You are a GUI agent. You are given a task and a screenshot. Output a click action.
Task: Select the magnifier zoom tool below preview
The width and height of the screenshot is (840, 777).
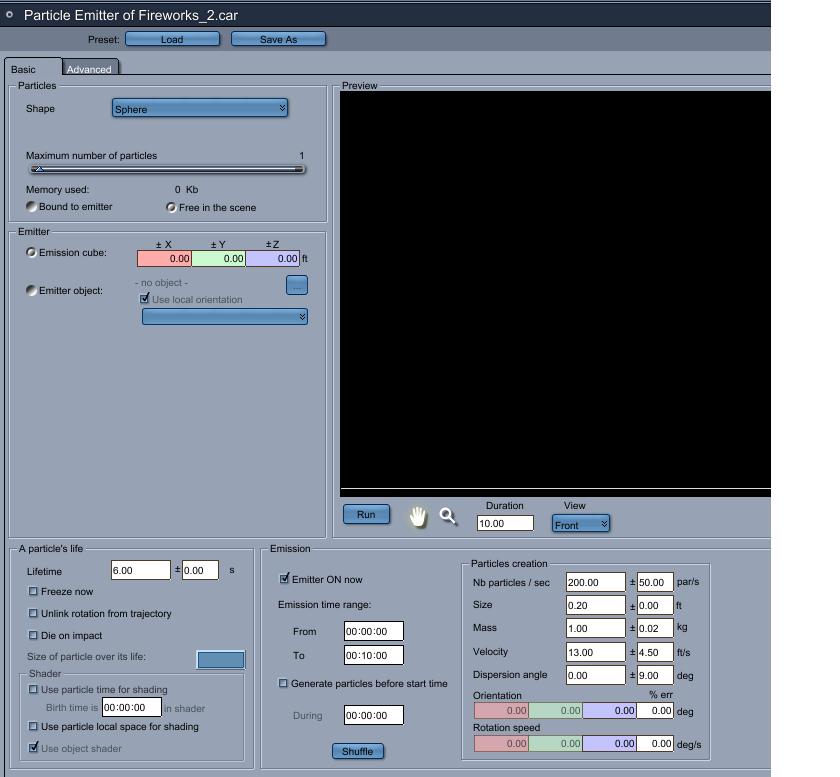pos(448,517)
